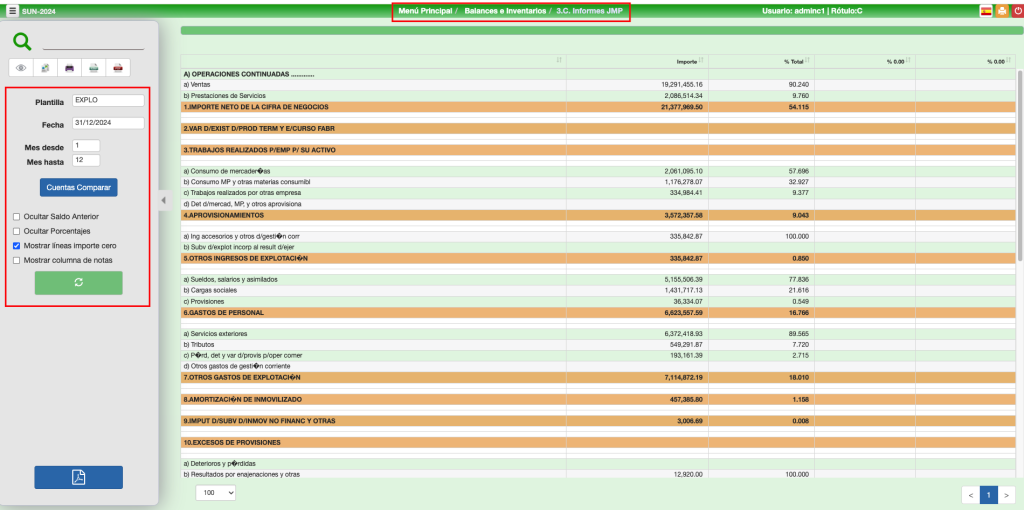This screenshot has height=510, width=1024.
Task: Go to next page arrow in pagination
Action: pyautogui.click(x=1006, y=494)
